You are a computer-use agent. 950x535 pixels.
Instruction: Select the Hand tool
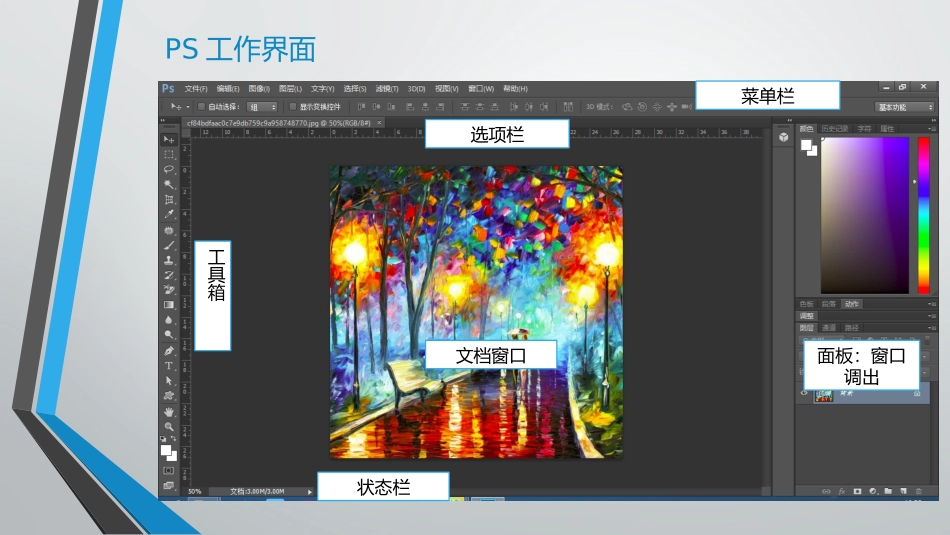(x=169, y=412)
